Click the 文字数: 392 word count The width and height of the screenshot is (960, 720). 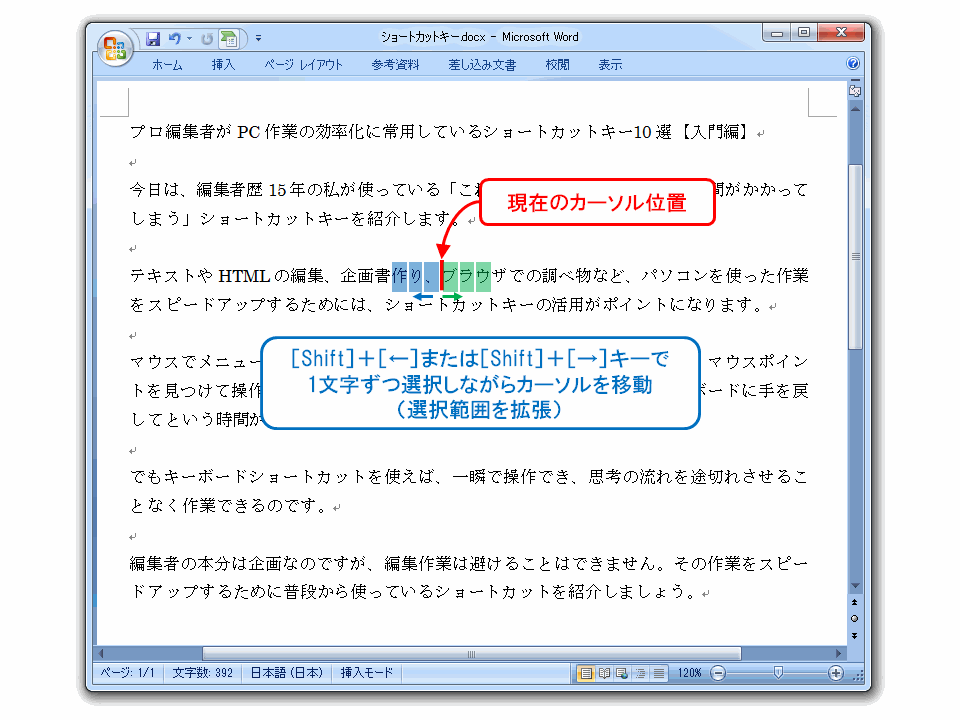click(203, 673)
